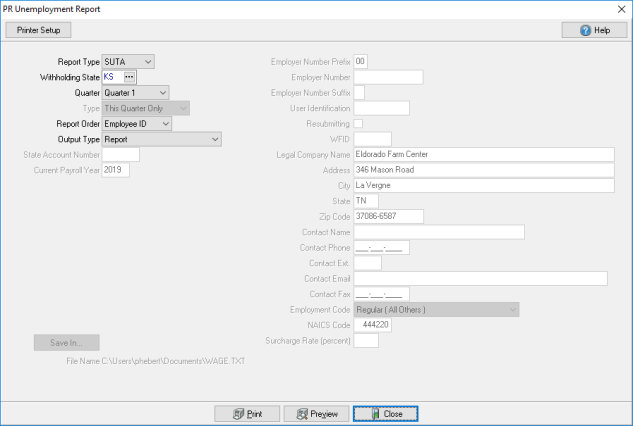Select the Employer Number field
This screenshot has width=633, height=426.
[x=389, y=77]
